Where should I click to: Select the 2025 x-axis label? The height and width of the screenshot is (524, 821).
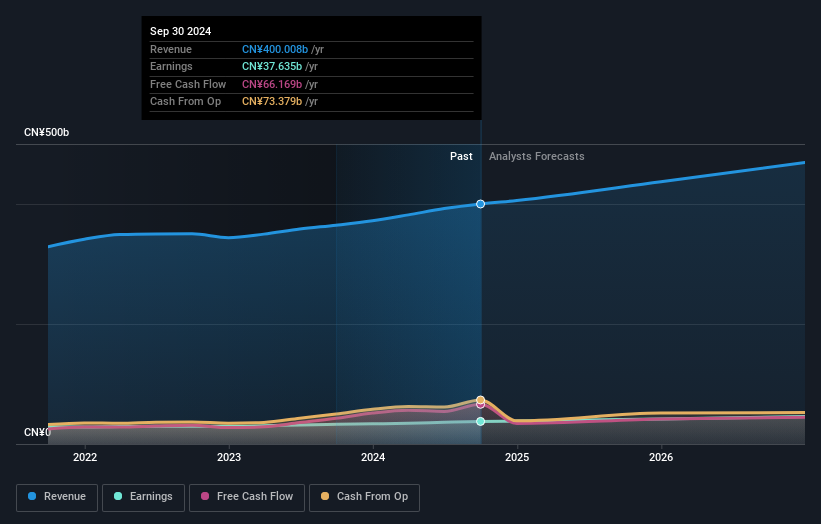[517, 458]
